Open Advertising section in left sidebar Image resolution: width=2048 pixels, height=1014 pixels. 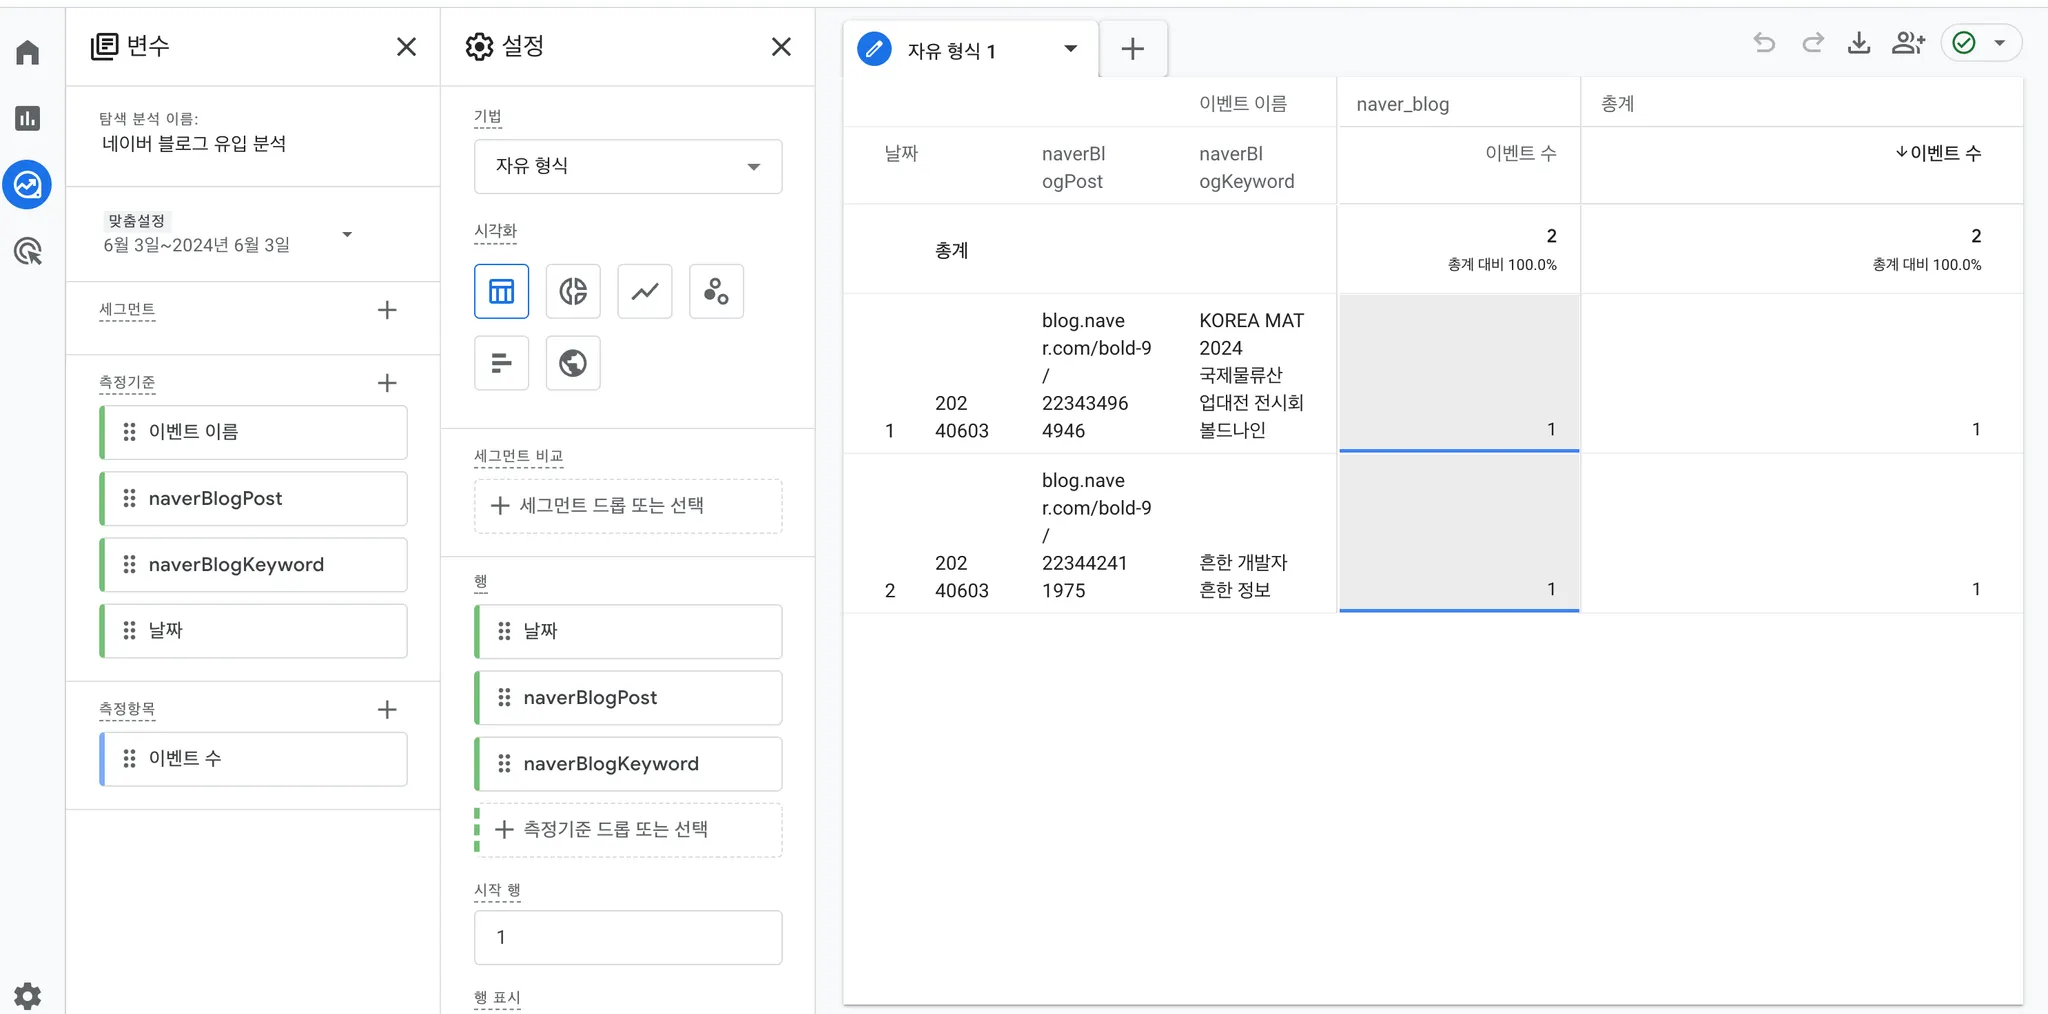(x=28, y=251)
